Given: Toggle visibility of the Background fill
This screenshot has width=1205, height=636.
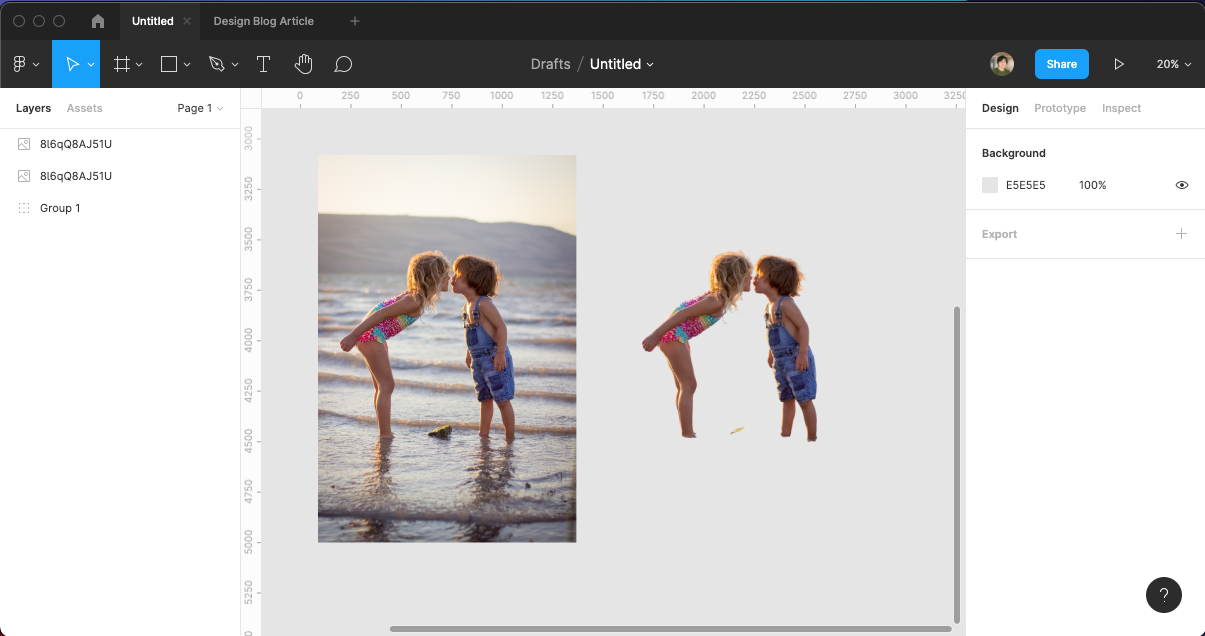Looking at the screenshot, I should click(x=1182, y=185).
